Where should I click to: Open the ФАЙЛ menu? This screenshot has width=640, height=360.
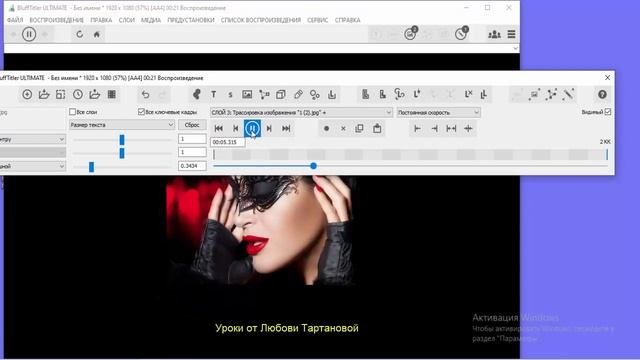tap(15, 20)
